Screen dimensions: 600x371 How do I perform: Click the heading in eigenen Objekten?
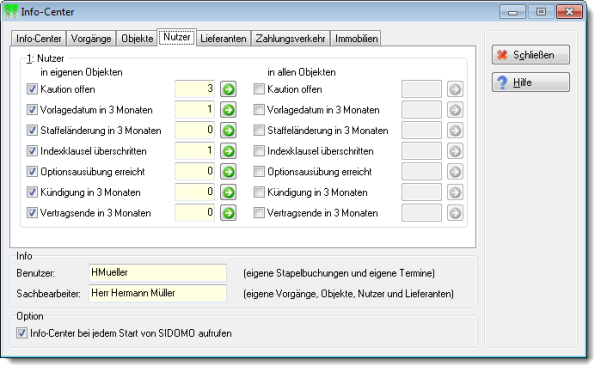coord(82,72)
